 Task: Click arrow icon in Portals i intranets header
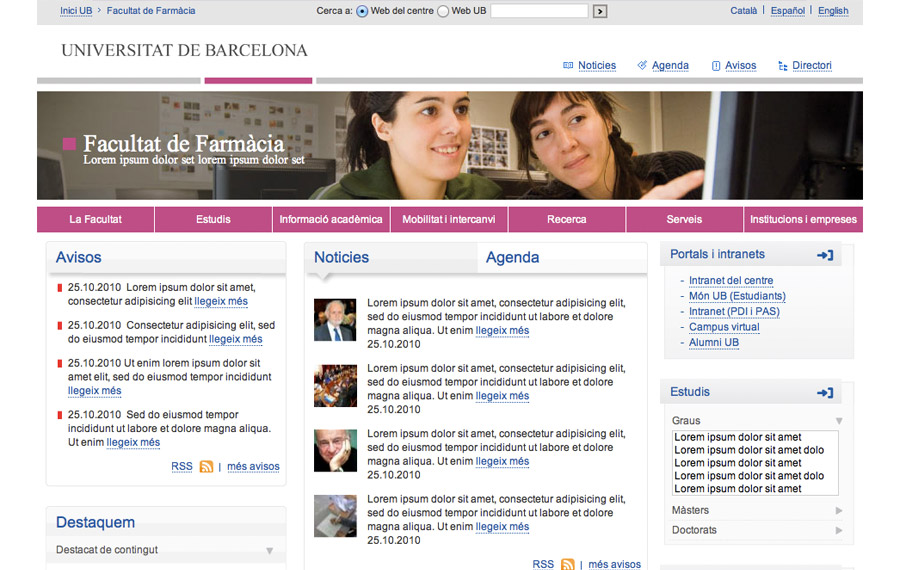coord(825,255)
